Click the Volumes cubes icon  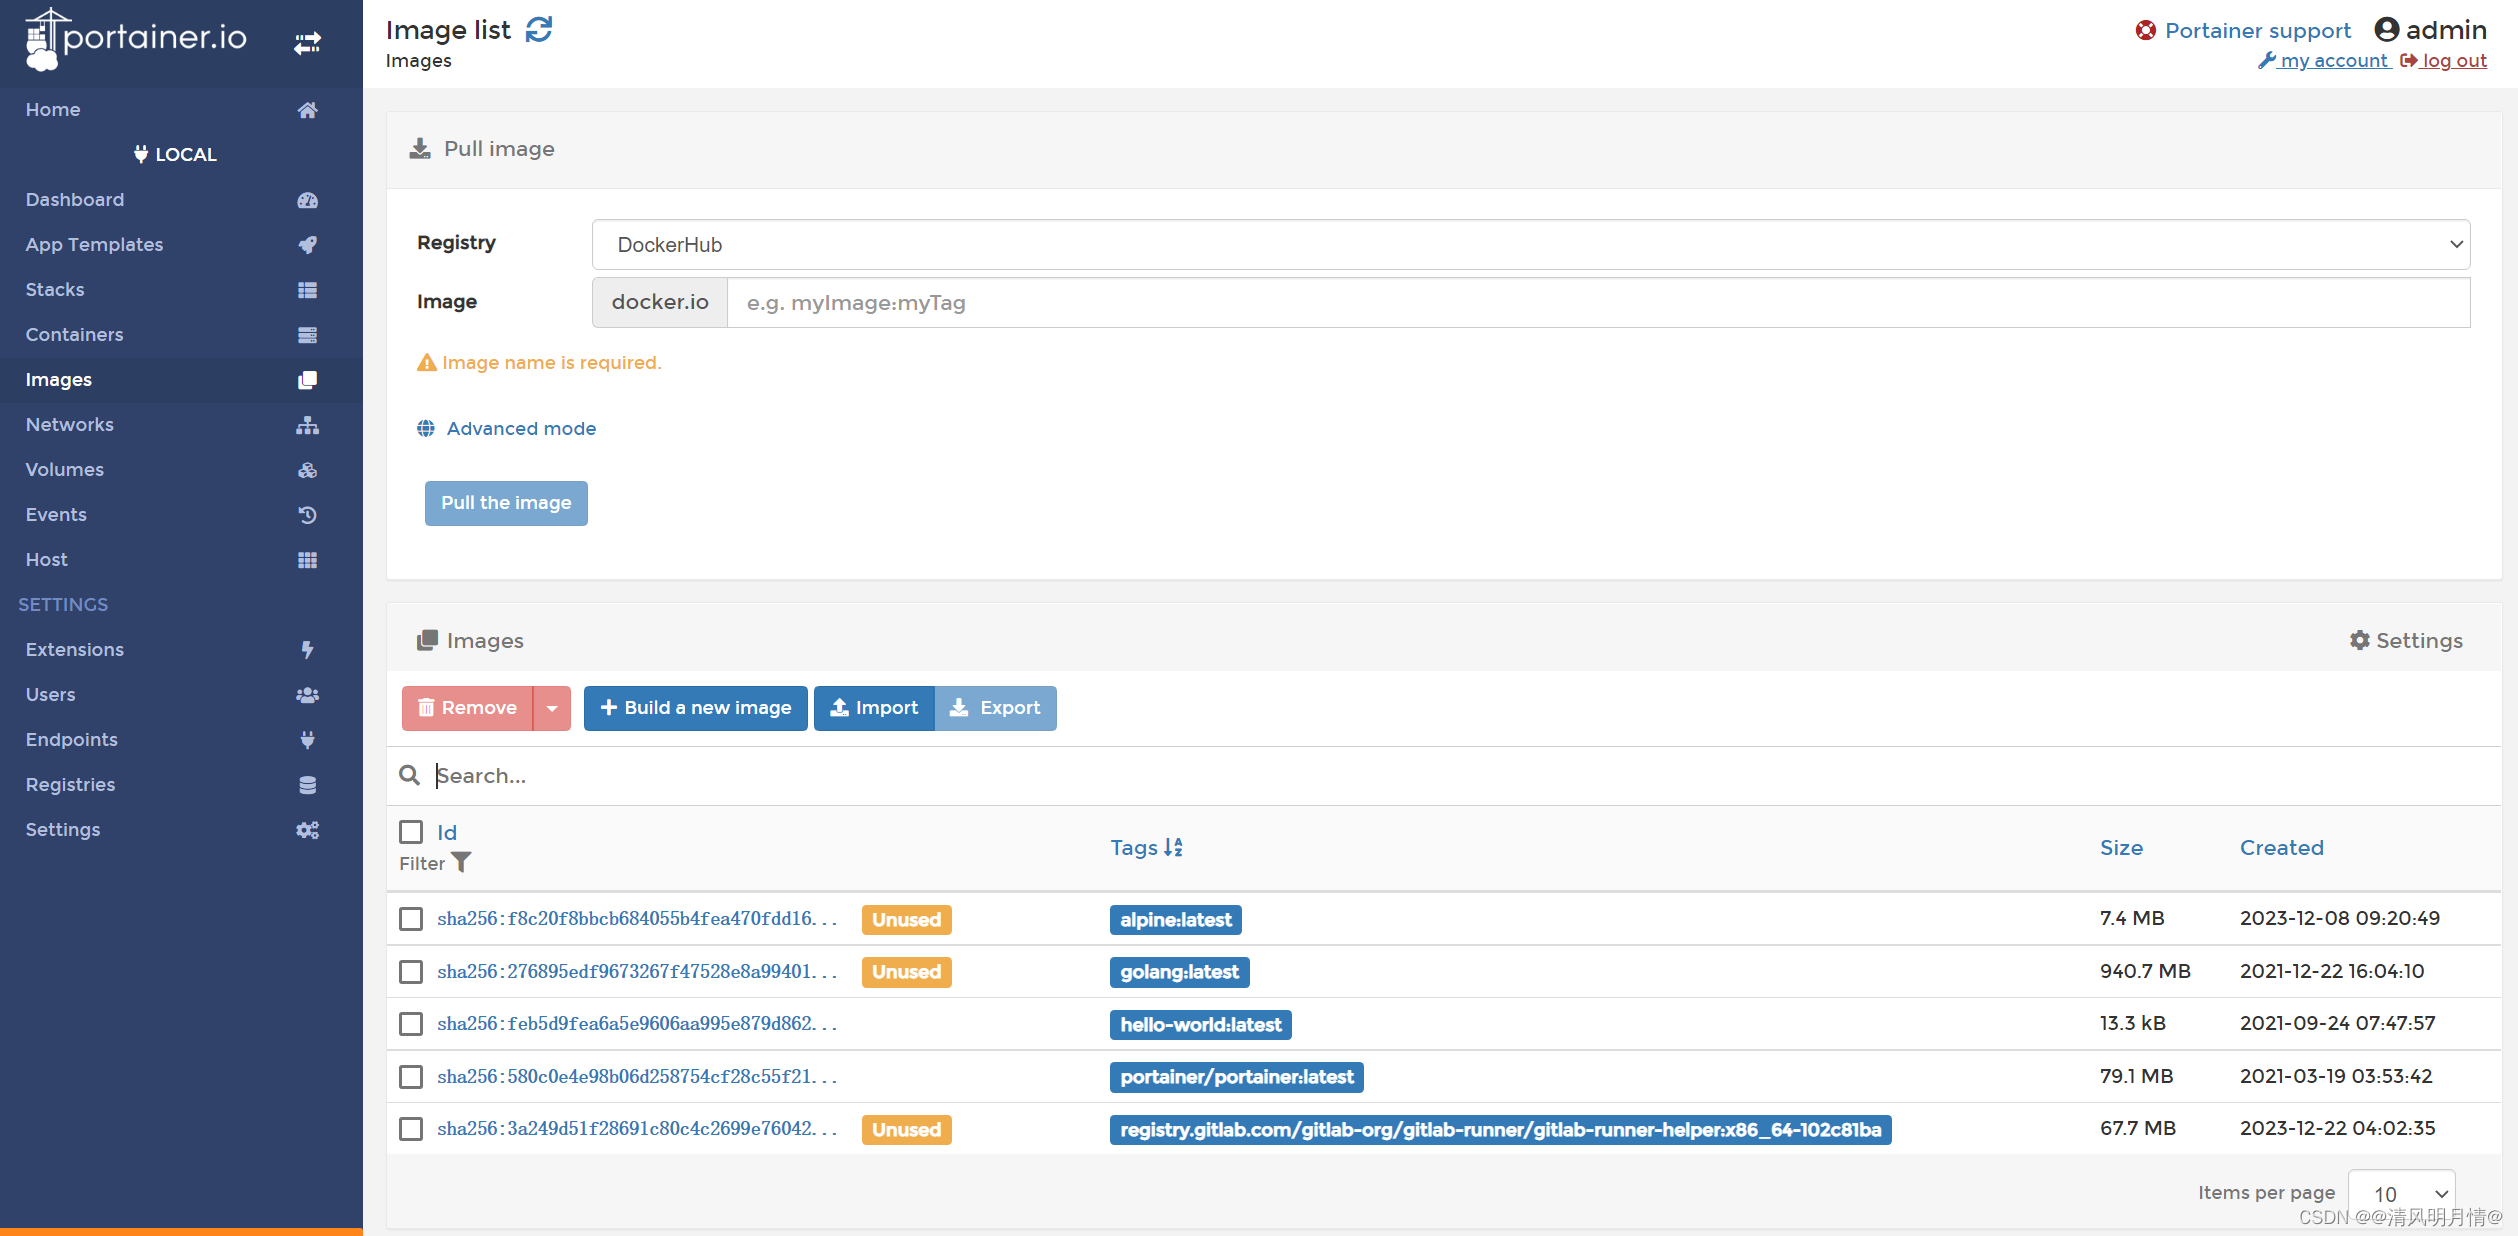[x=307, y=470]
